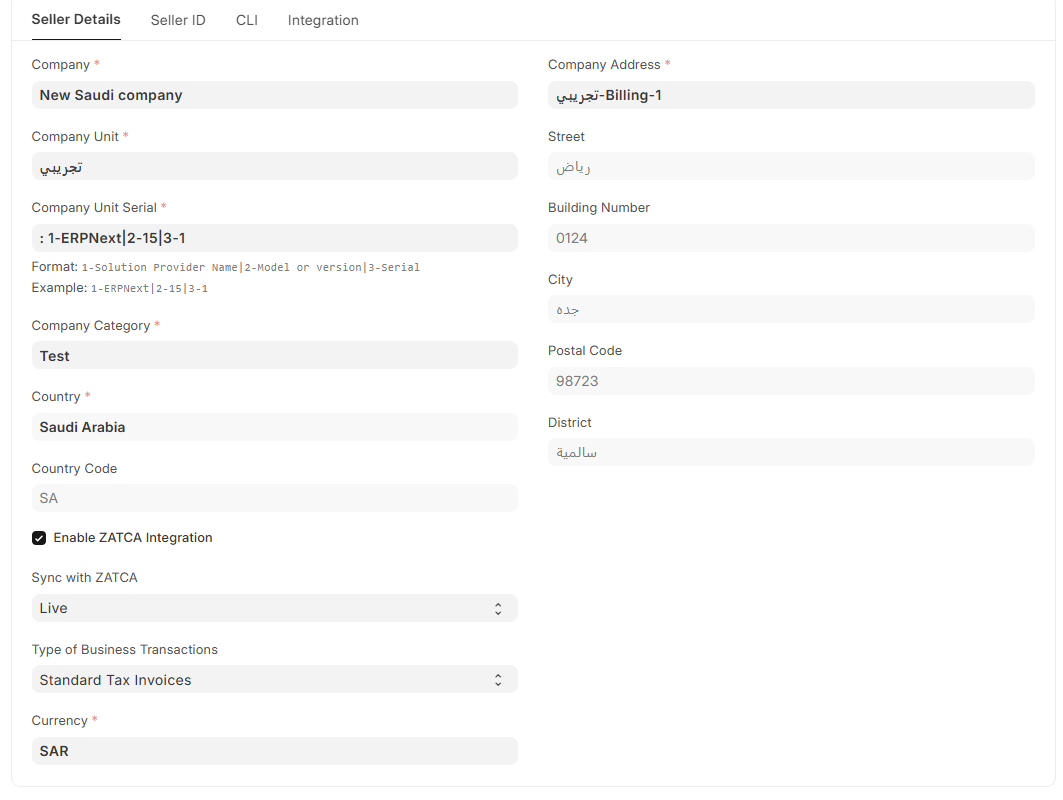
Task: Select the Seller Details tab
Action: [x=76, y=19]
